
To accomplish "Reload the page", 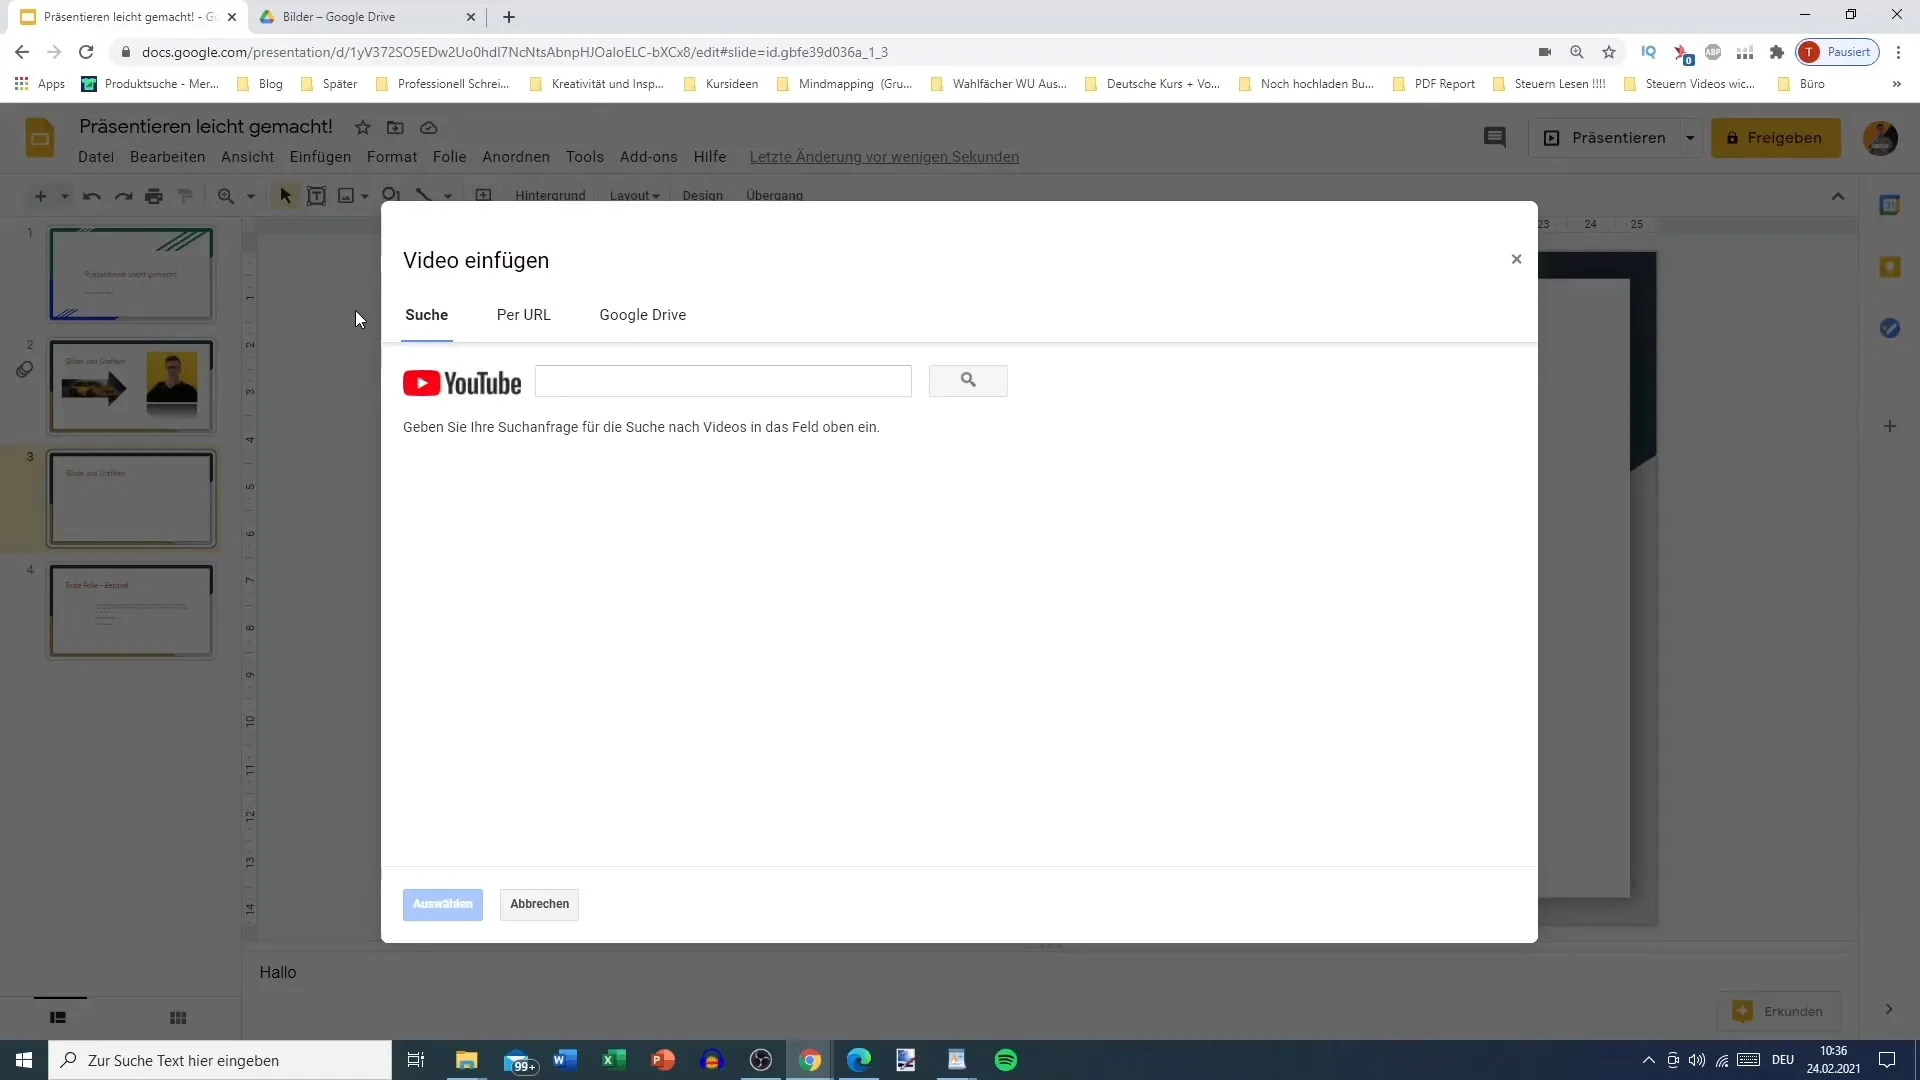I will click(x=86, y=52).
